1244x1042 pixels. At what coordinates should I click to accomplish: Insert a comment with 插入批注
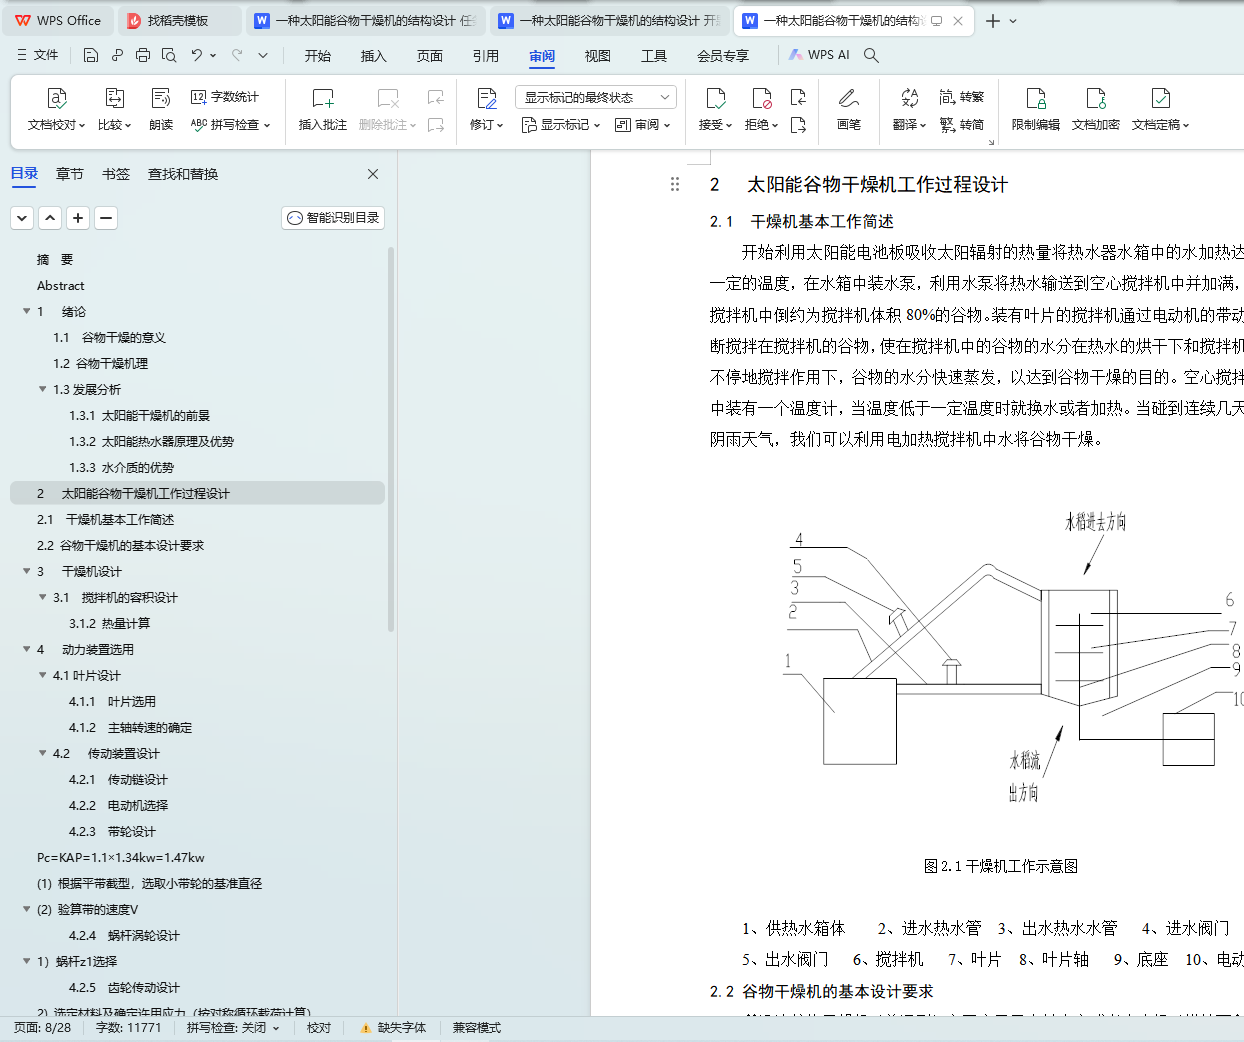tap(323, 110)
